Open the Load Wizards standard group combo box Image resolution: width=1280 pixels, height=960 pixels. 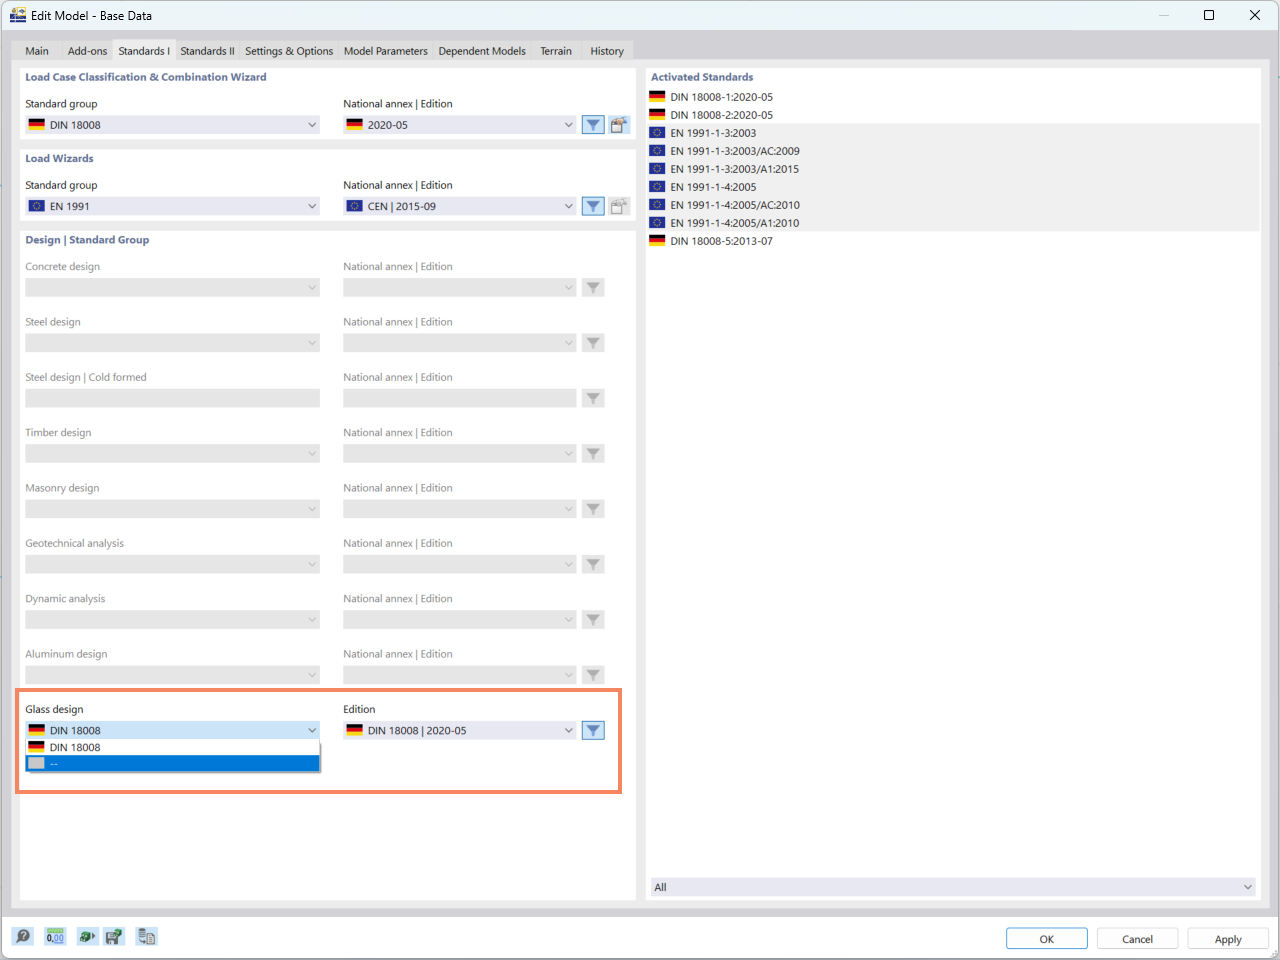tap(170, 205)
